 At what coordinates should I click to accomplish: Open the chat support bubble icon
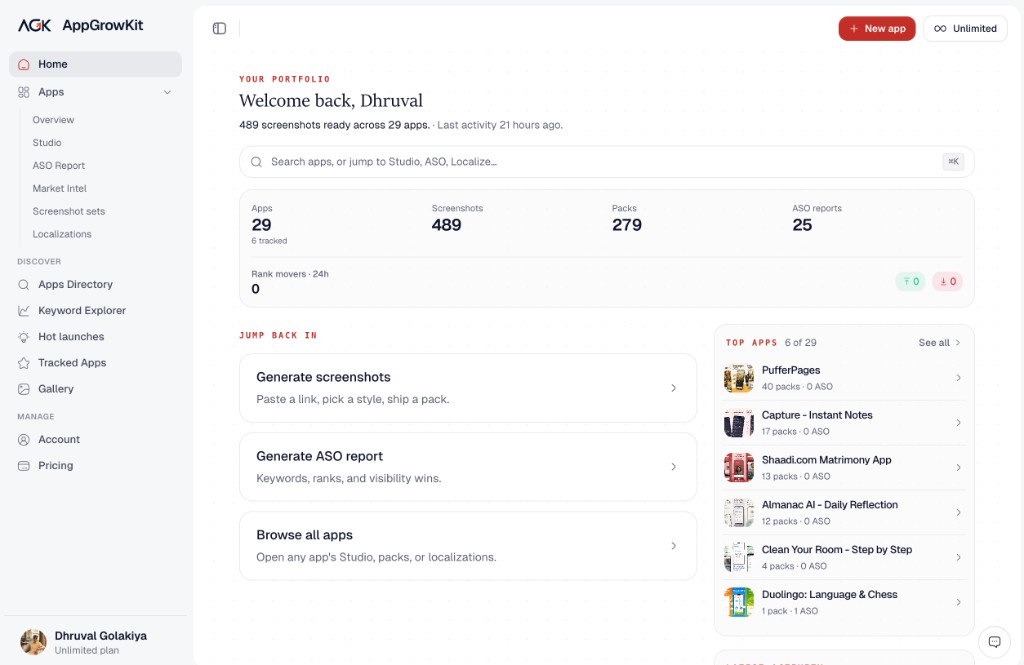994,641
